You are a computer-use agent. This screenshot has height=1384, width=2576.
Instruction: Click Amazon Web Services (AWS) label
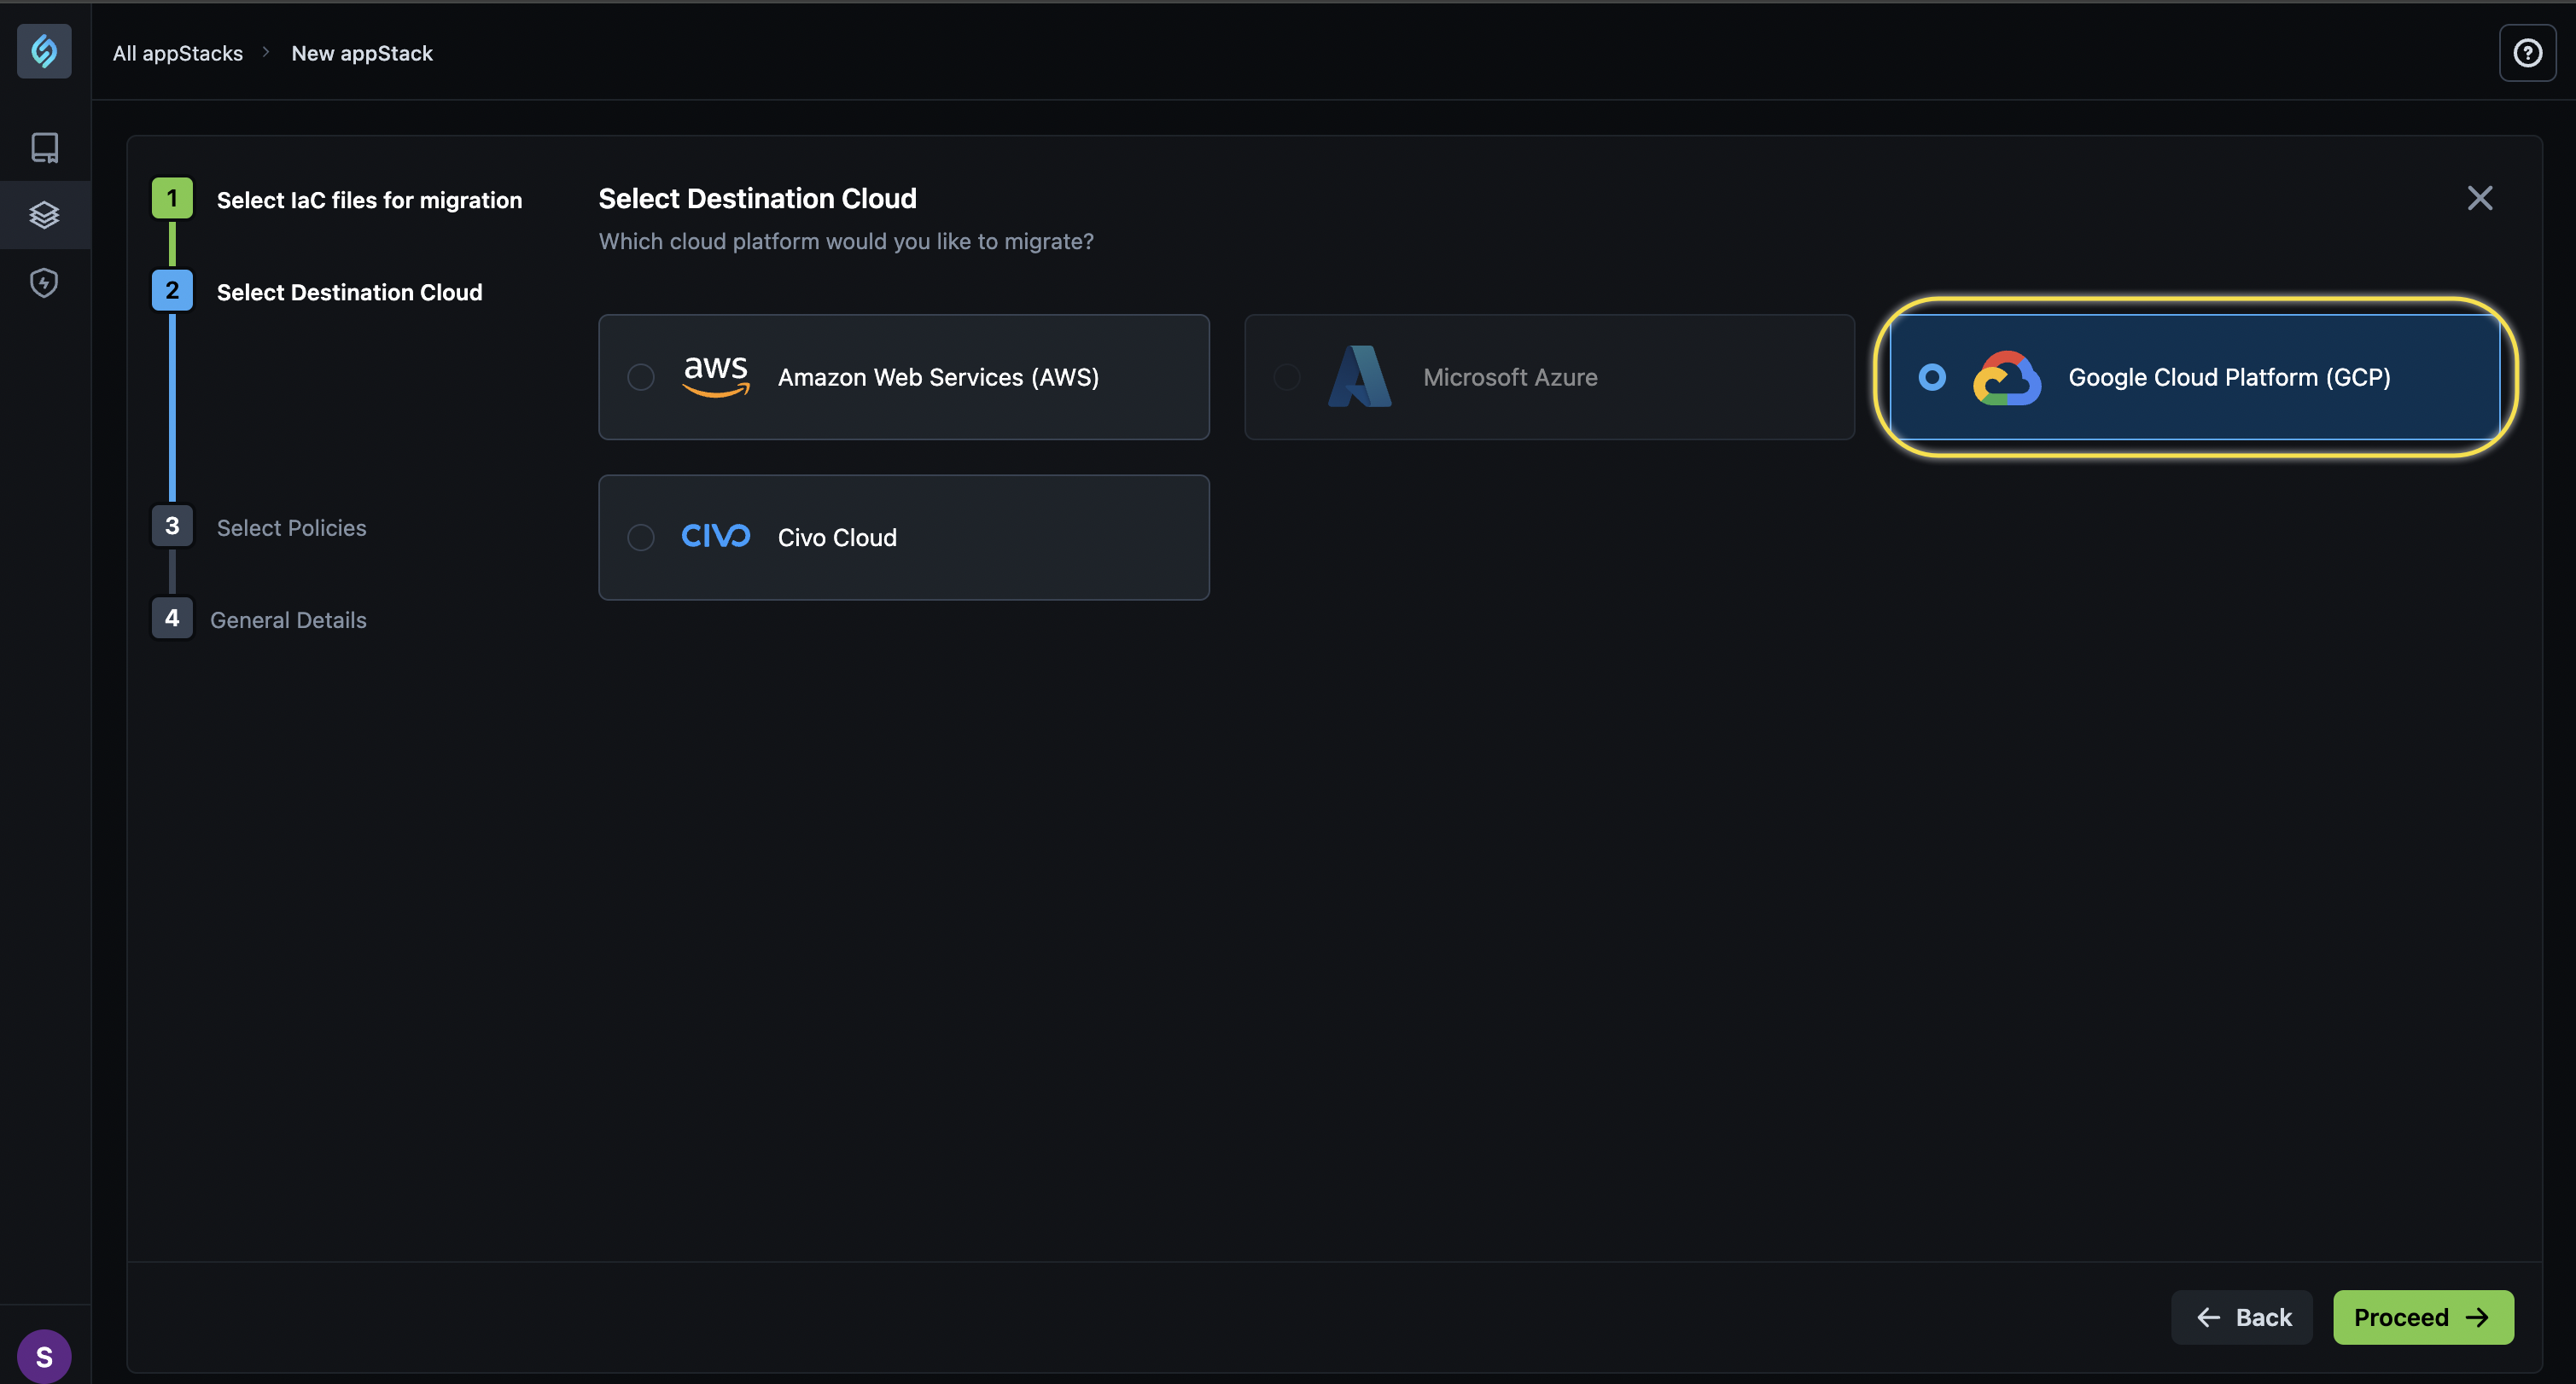click(x=938, y=377)
